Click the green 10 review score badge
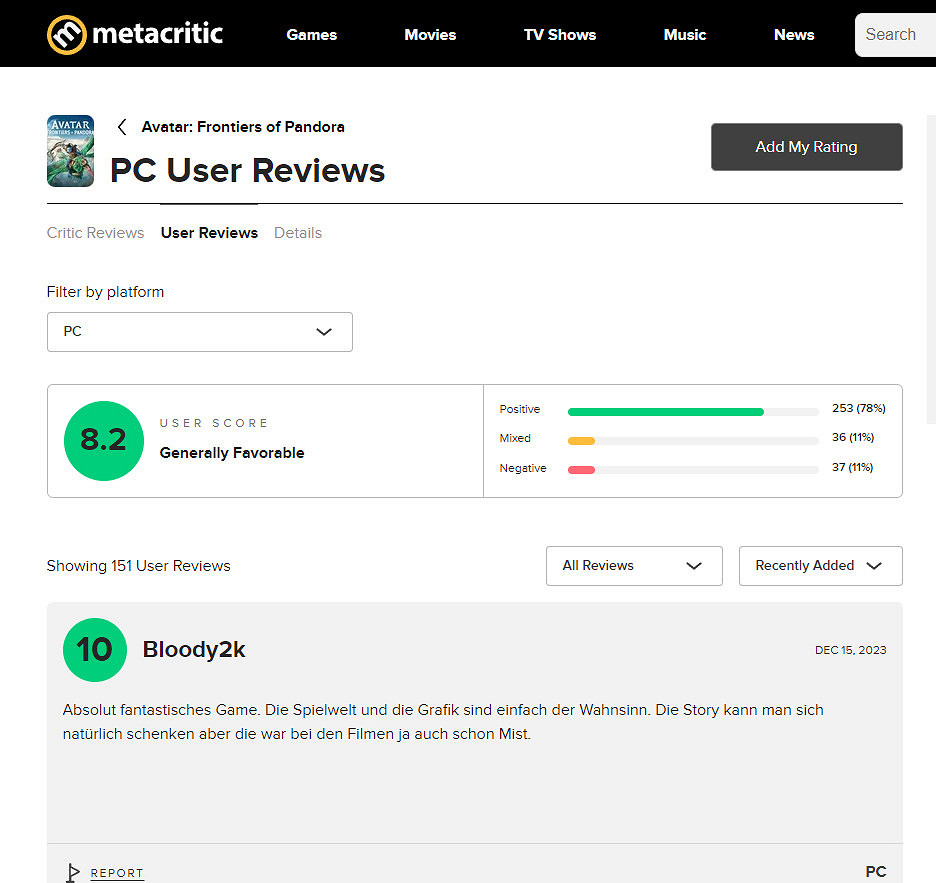The width and height of the screenshot is (936, 883). click(x=95, y=650)
